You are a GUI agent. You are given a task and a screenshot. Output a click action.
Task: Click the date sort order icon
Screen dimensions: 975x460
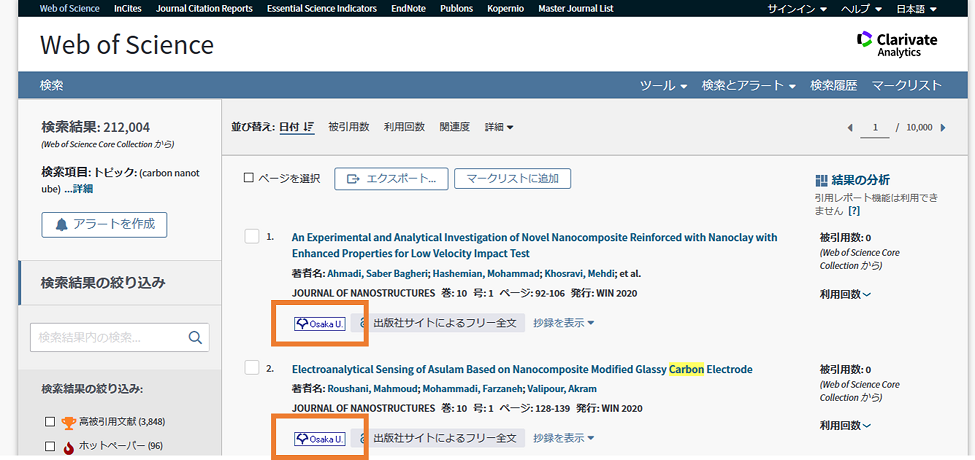pos(309,127)
